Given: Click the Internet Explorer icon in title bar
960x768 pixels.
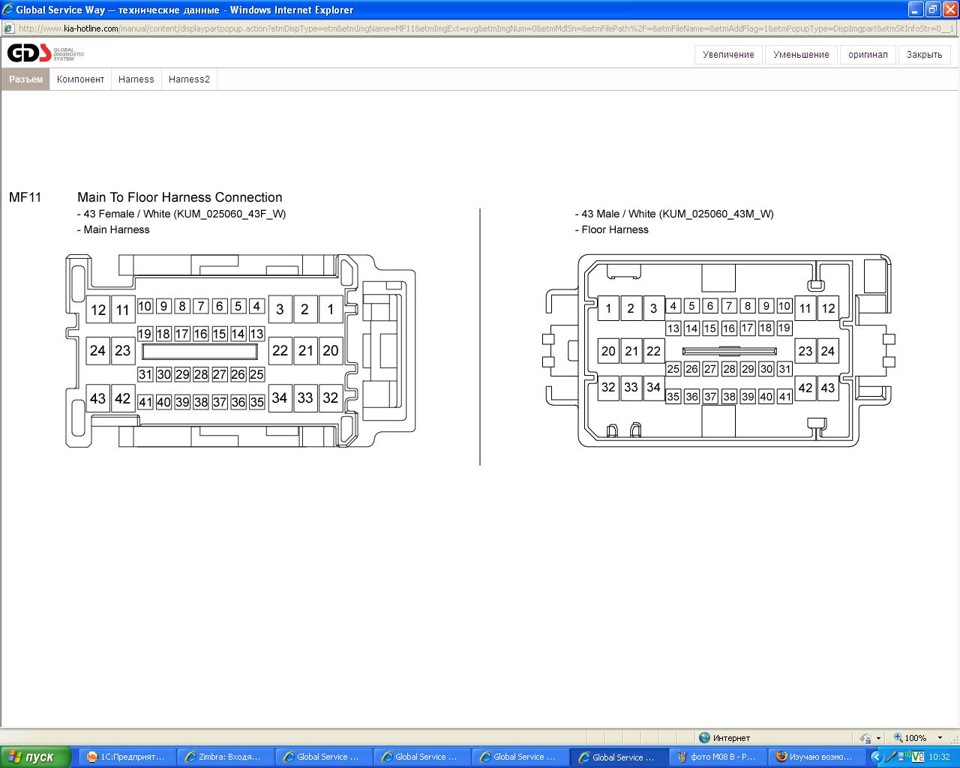Looking at the screenshot, I should [8, 9].
